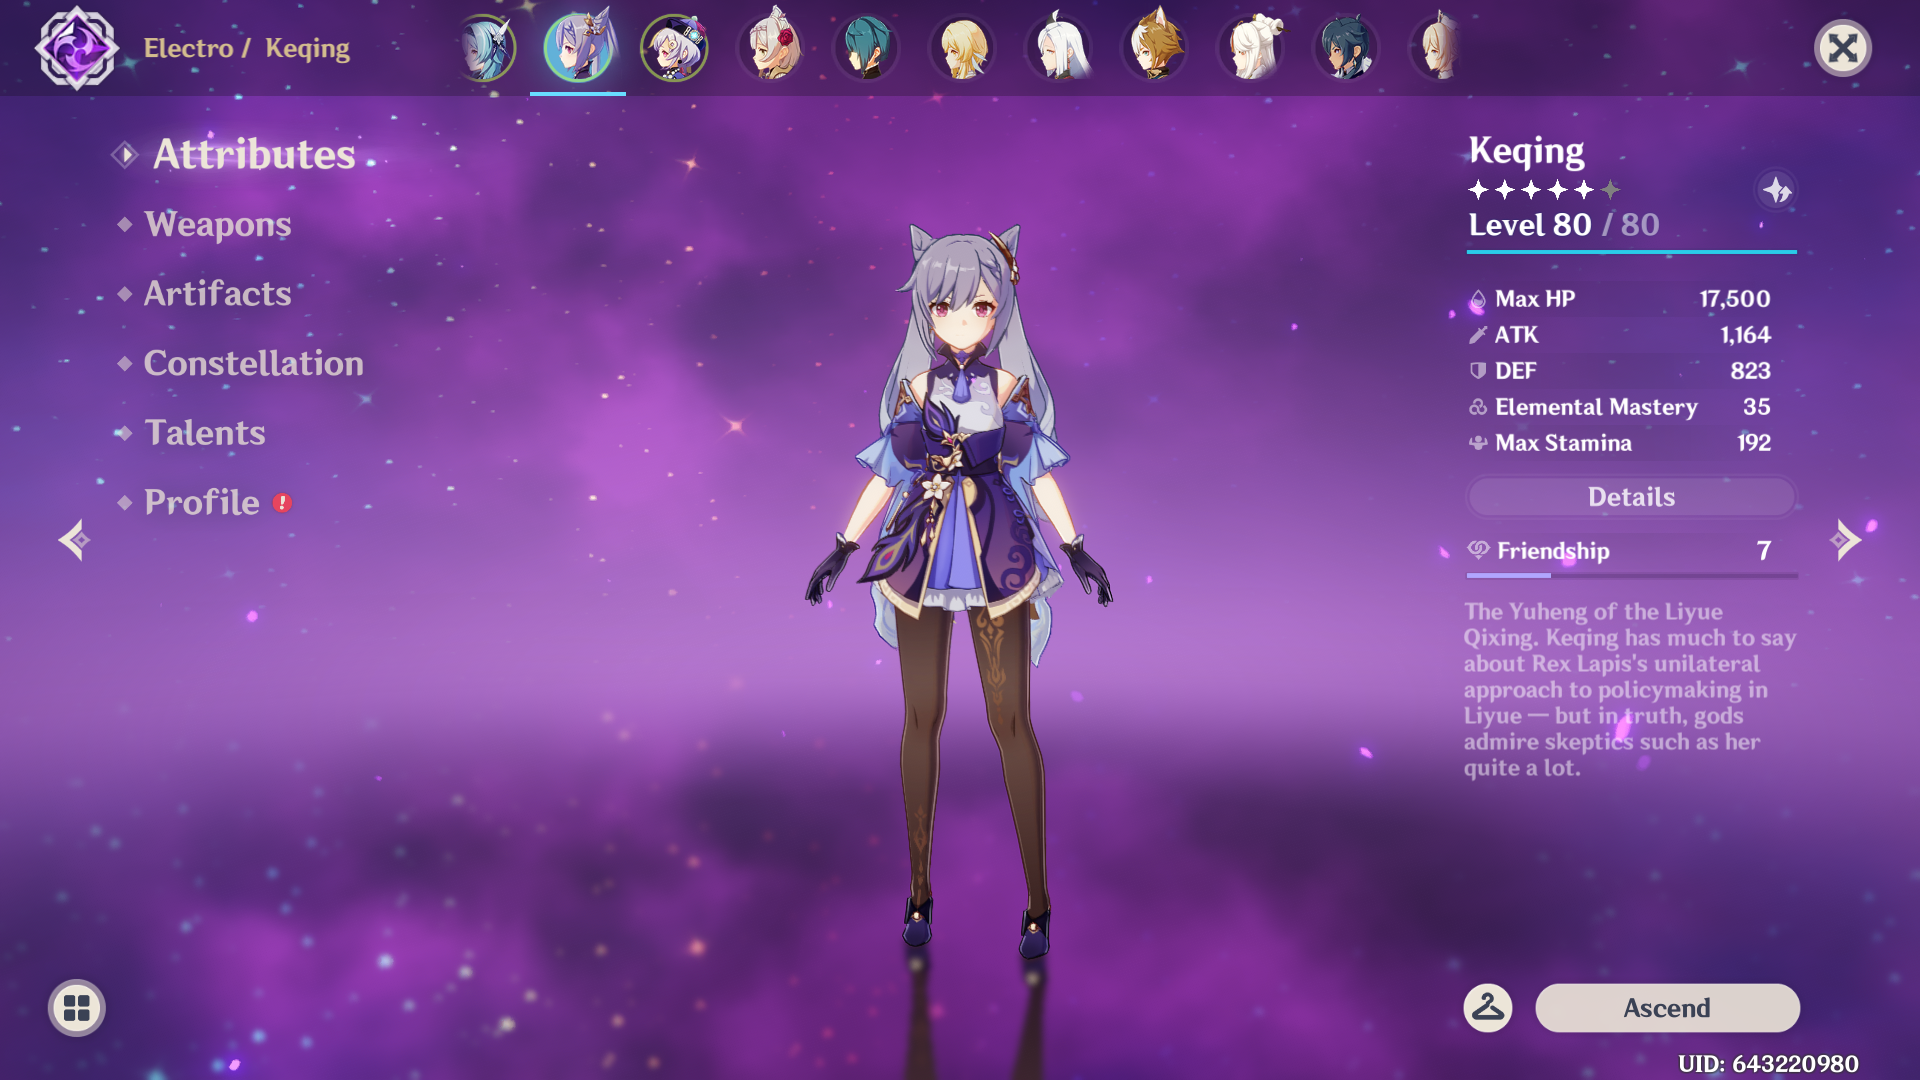Click the Electro / Keqing breadcrumb label
Screen dimensions: 1920x1080
pyautogui.click(x=247, y=48)
